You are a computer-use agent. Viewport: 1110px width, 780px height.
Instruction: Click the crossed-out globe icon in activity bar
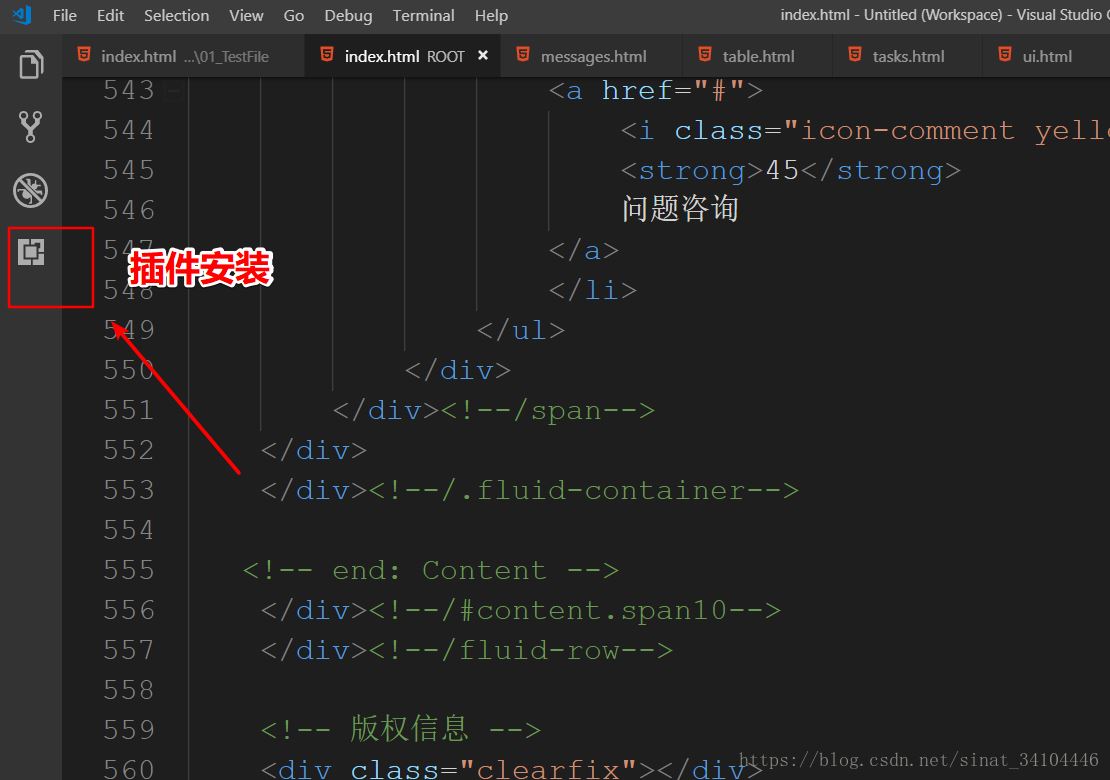[x=30, y=190]
